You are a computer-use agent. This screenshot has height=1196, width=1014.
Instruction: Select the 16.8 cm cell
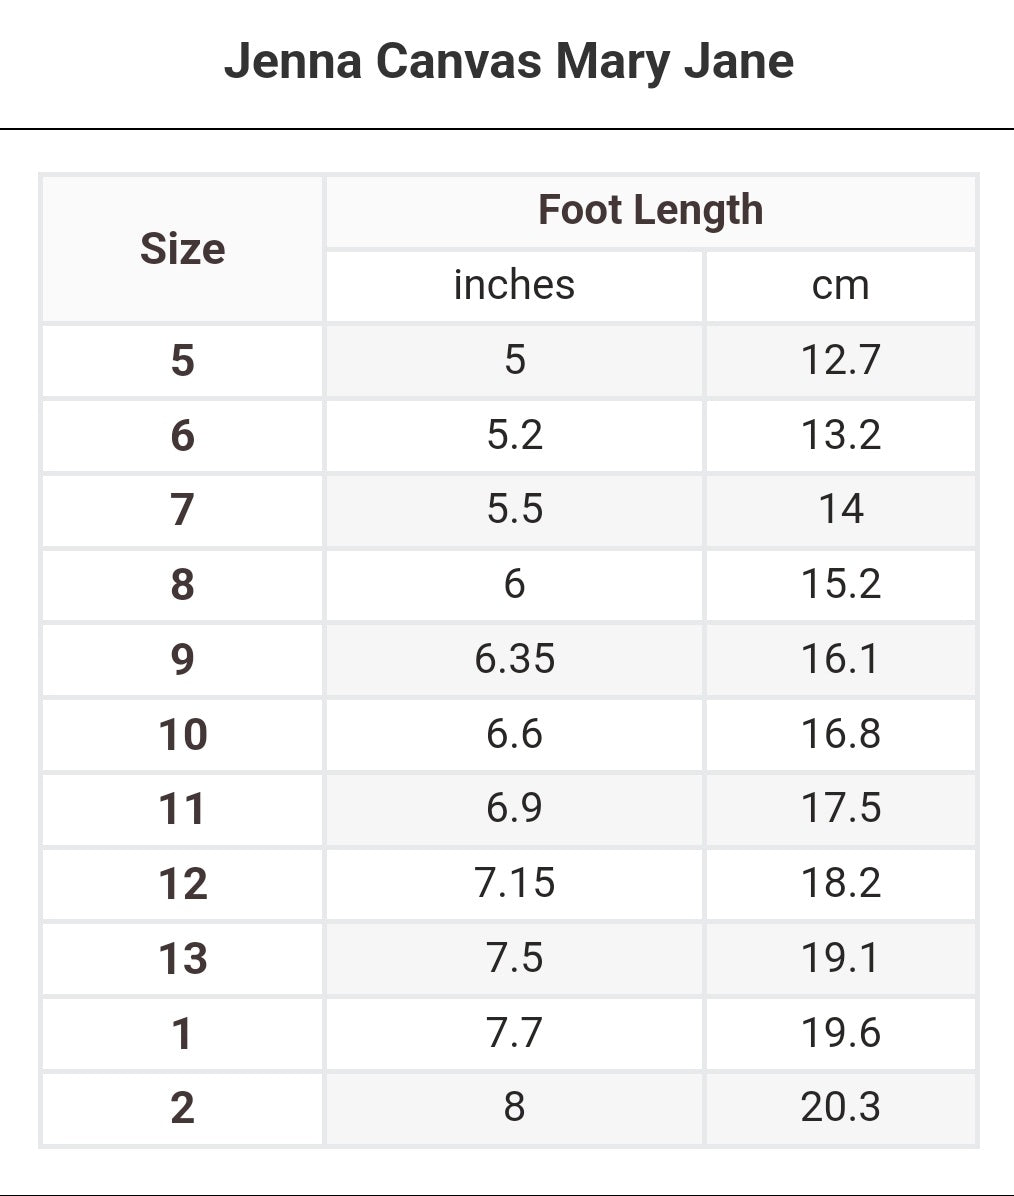point(840,734)
